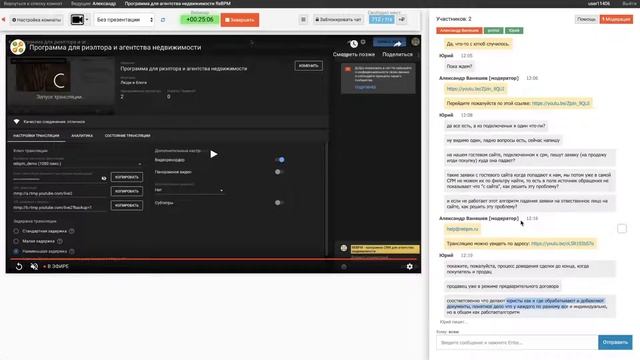Click the YouTube channel logo avatar
Viewport: 640px width, 360px height.
(18, 47)
